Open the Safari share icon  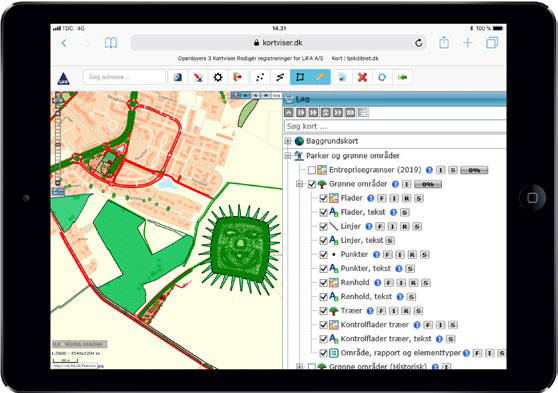[444, 43]
